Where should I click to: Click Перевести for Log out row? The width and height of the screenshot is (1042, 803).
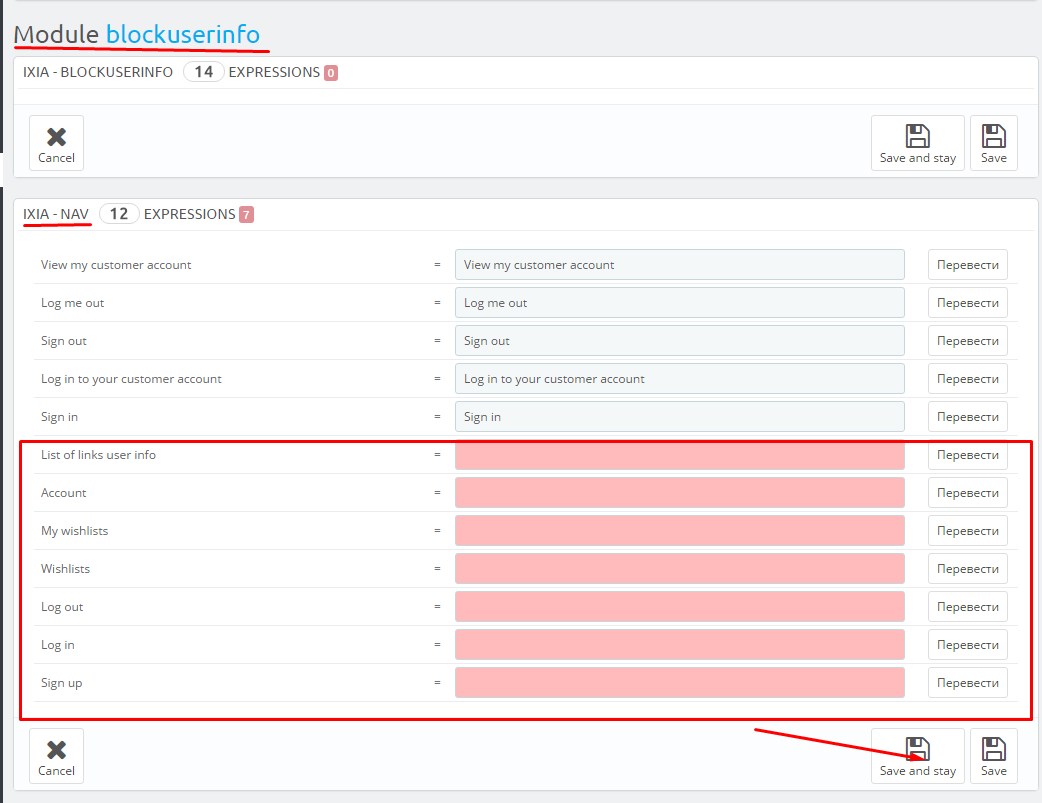(968, 606)
